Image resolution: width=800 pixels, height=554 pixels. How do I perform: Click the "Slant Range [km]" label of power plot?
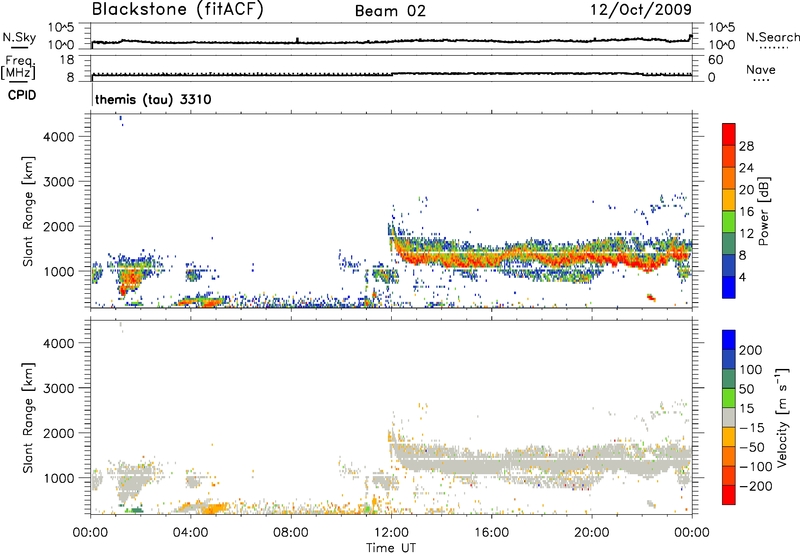(28, 211)
